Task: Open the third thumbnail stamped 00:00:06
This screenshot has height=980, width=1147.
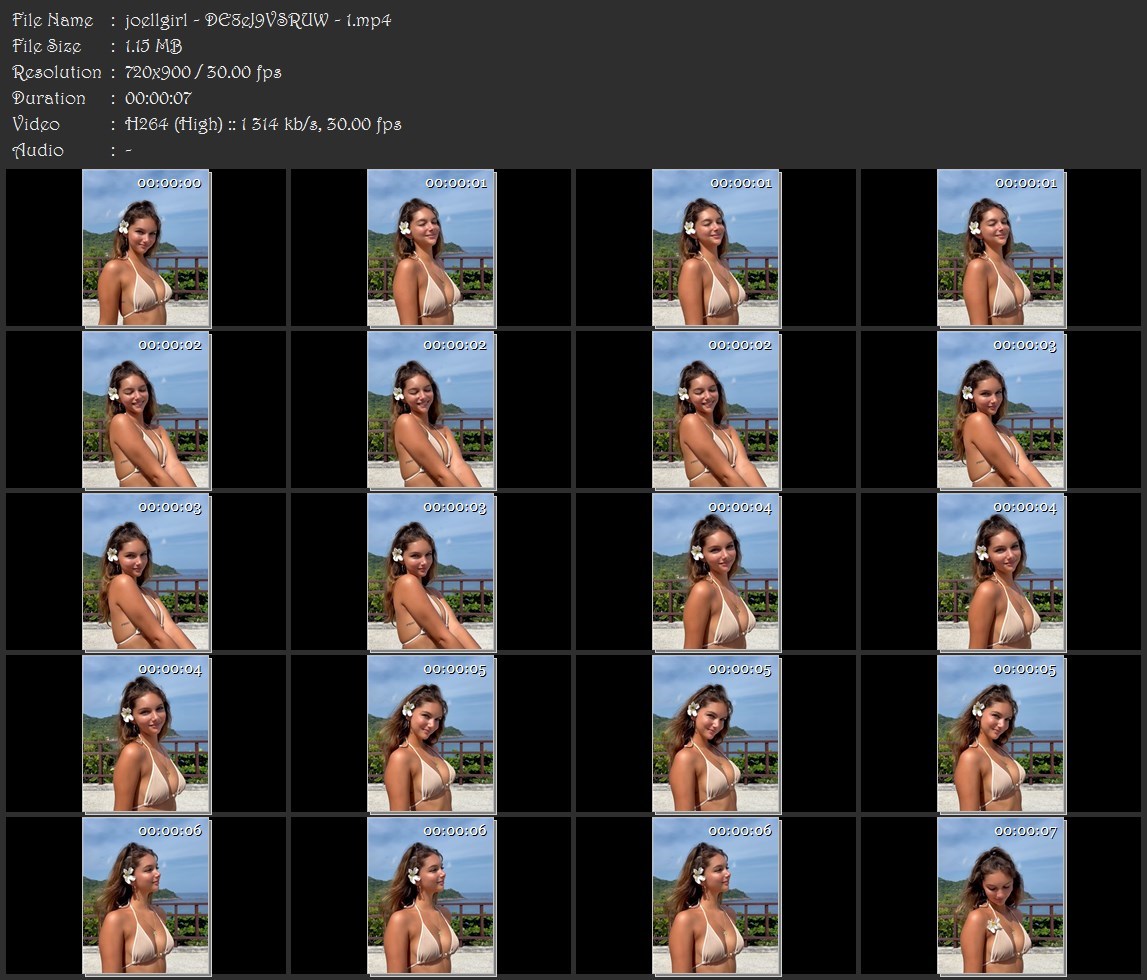Action: (716, 896)
